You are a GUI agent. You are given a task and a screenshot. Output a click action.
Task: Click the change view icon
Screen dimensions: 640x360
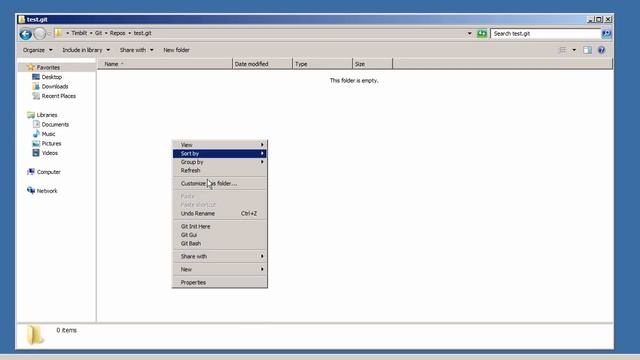[562, 50]
